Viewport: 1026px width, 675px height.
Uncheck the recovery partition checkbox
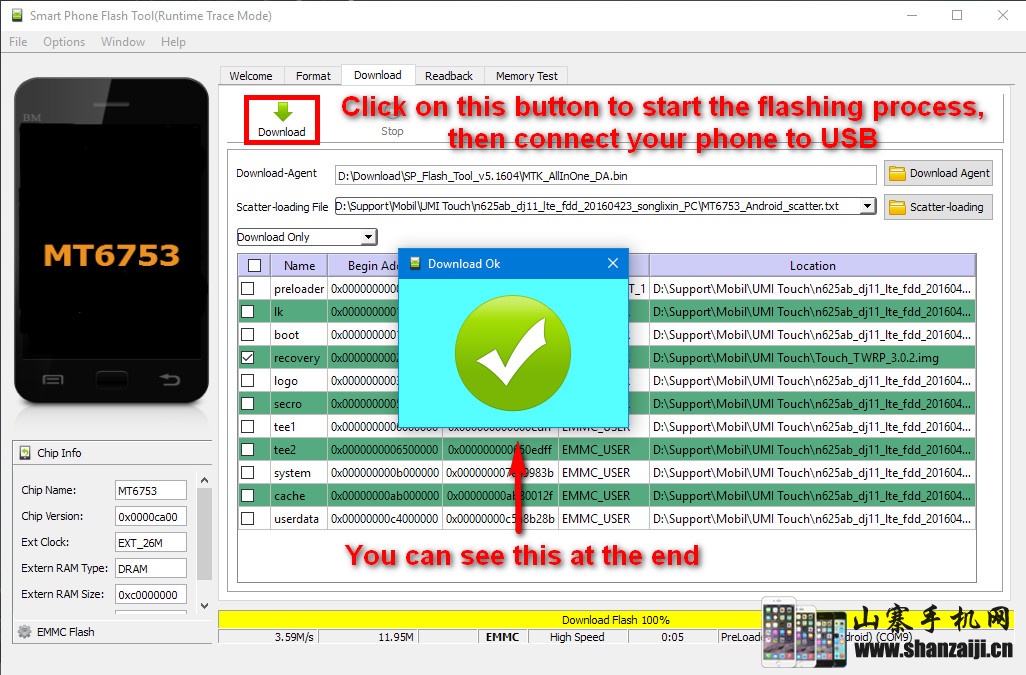(248, 357)
